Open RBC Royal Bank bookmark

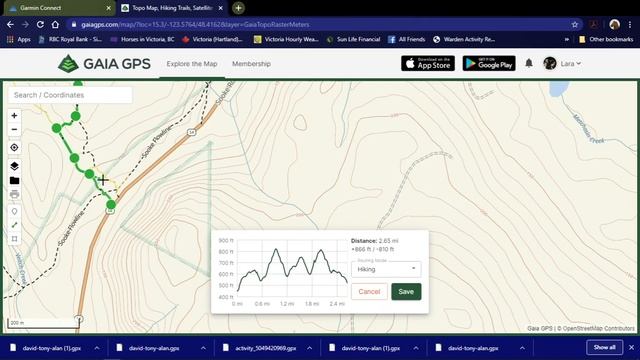(x=70, y=40)
